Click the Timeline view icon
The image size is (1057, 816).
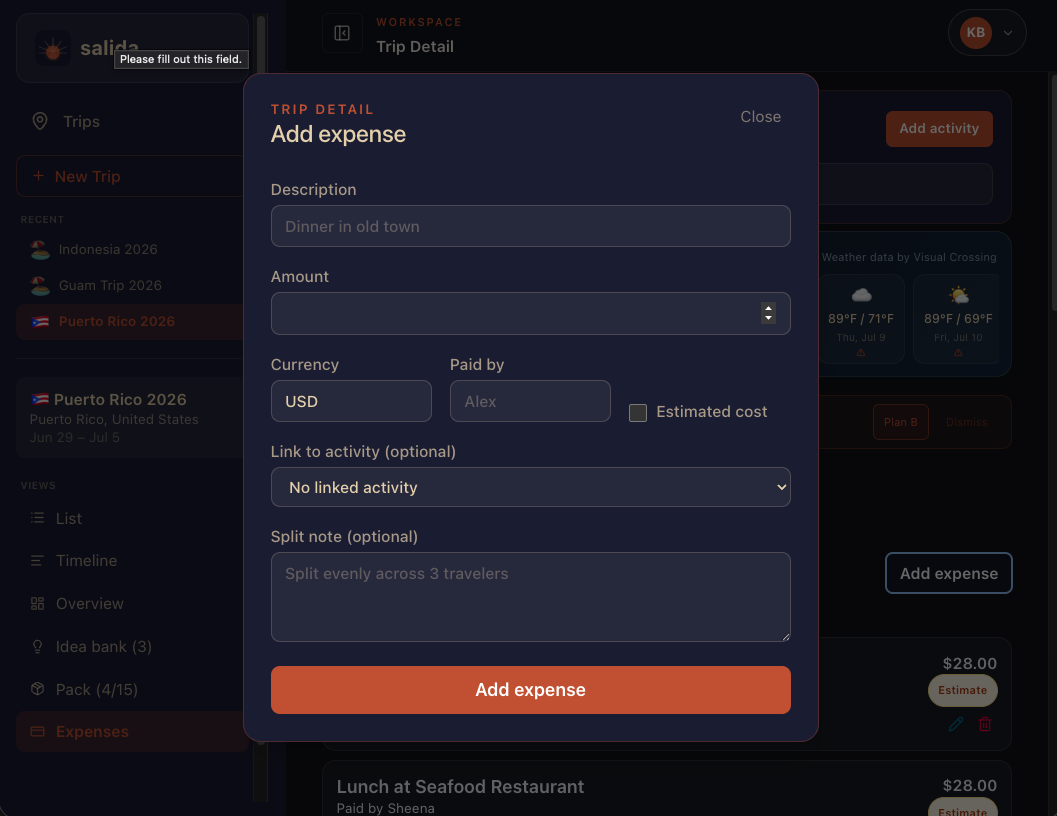pyautogui.click(x=37, y=560)
